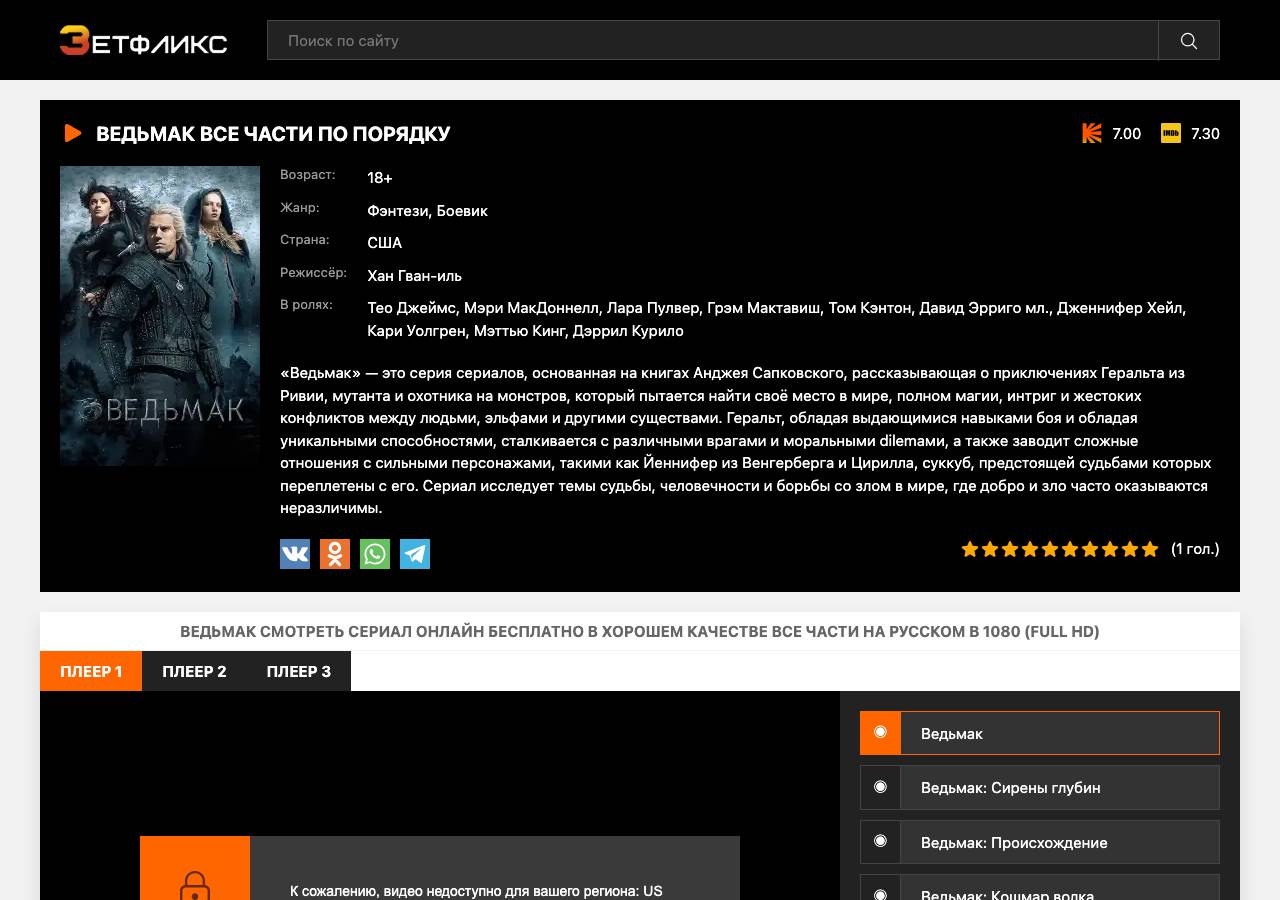The height and width of the screenshot is (900, 1280).
Task: Select the Ведьмак radio option
Action: pyautogui.click(x=1040, y=733)
